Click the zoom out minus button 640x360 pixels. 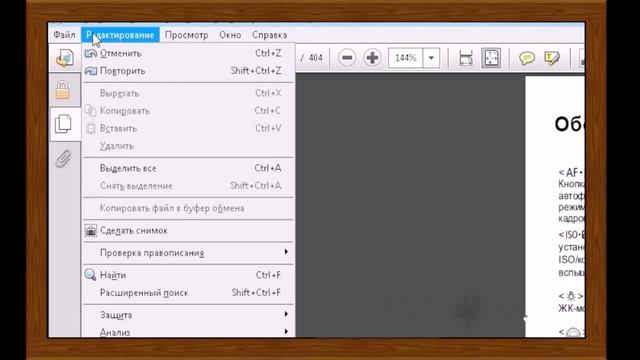click(347, 58)
